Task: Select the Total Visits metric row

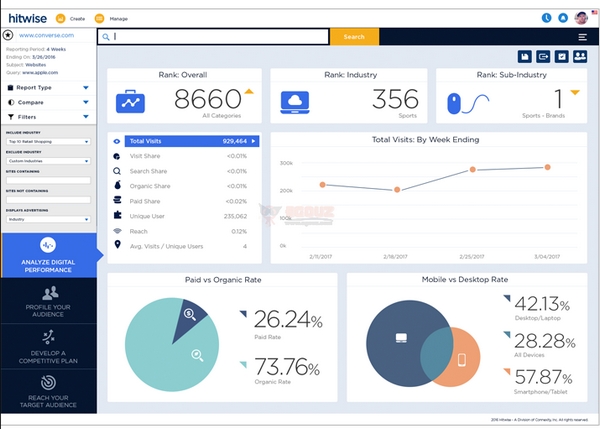Action: [x=186, y=142]
